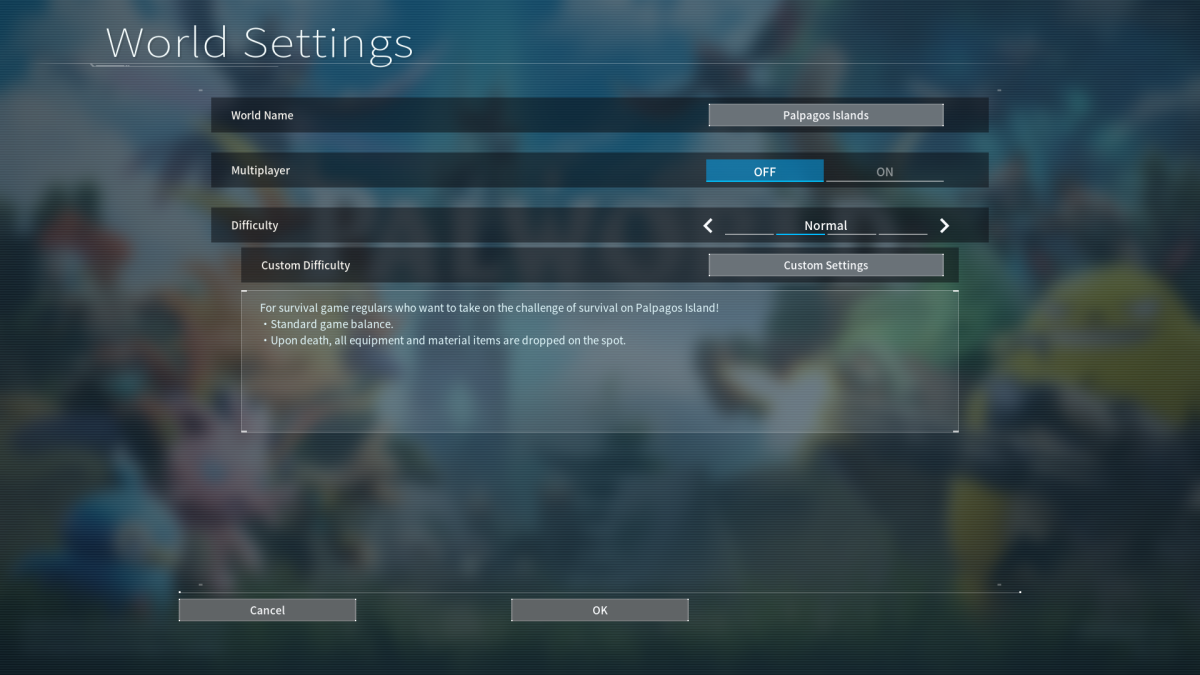The height and width of the screenshot is (675, 1200).
Task: Click the Difficulty row label
Action: pyautogui.click(x=254, y=226)
